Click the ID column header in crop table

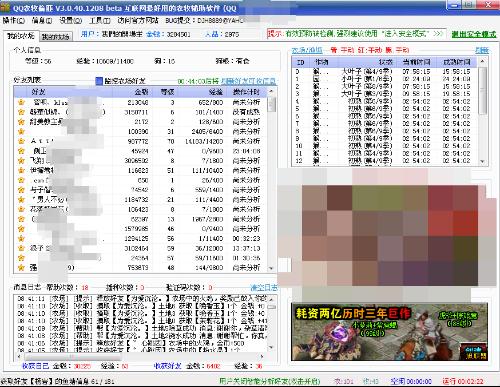(300, 62)
